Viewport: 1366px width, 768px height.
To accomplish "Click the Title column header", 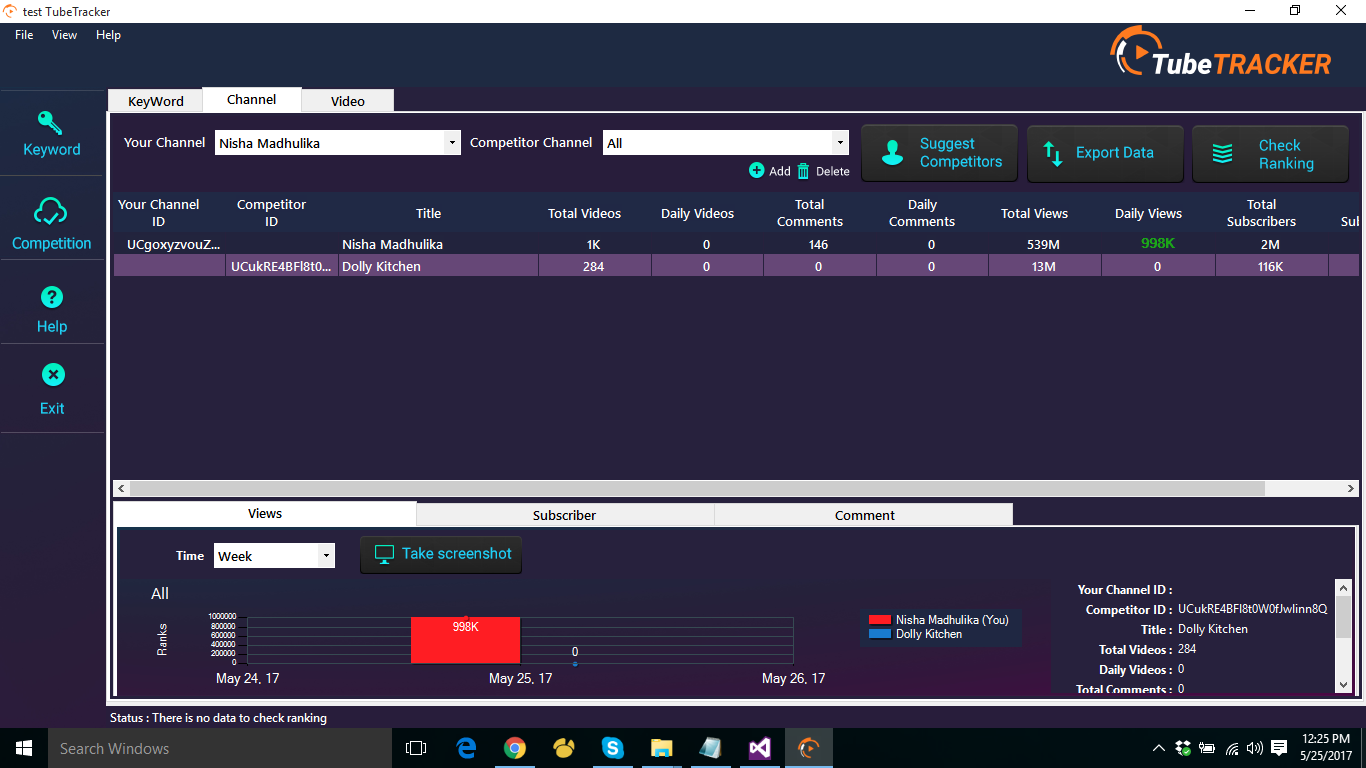I will pos(428,213).
